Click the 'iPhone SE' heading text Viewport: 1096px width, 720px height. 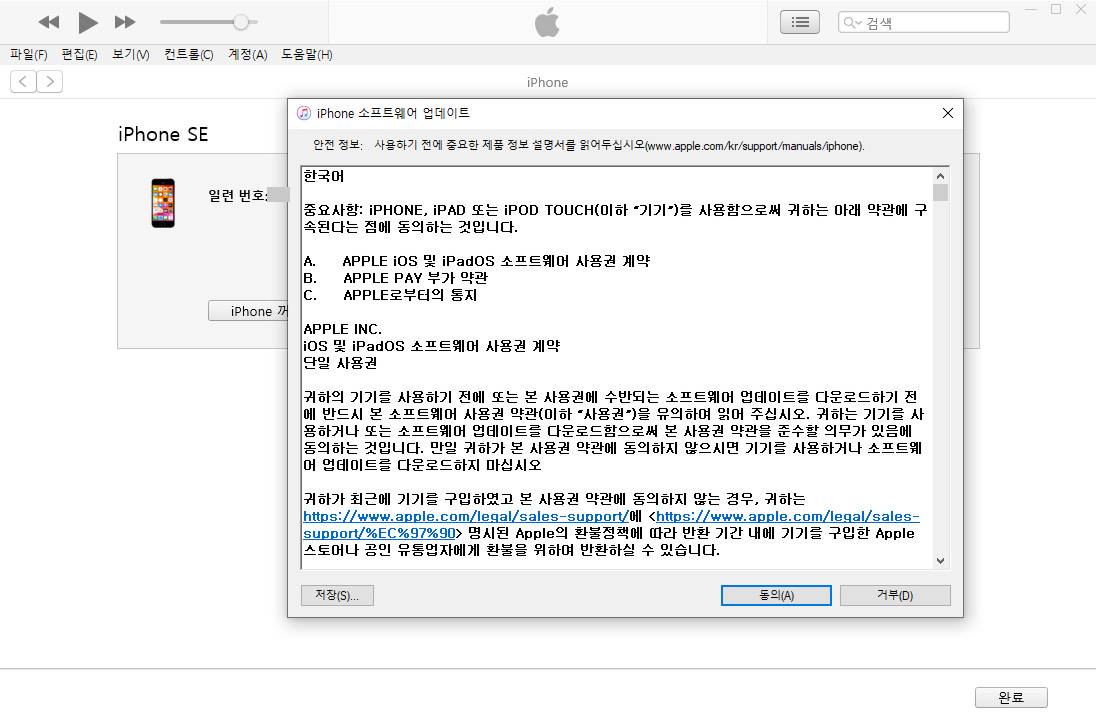pos(163,134)
